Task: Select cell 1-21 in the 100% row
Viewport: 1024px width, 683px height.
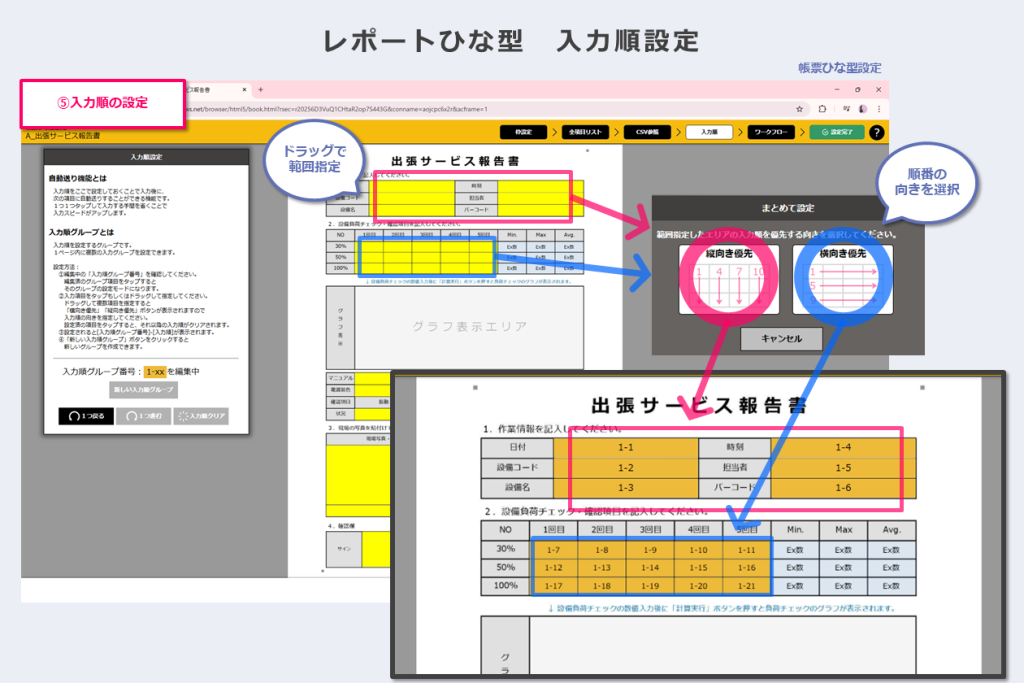Action: tap(746, 586)
